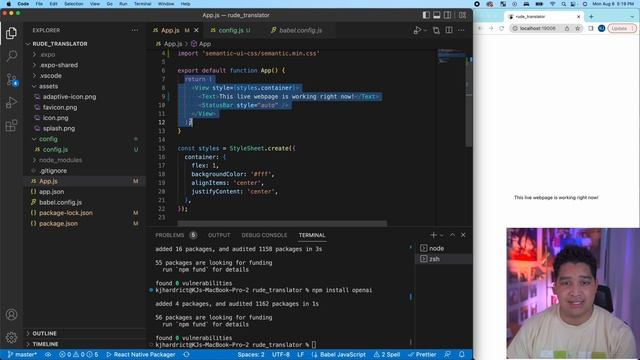Open the Terminal menu in menu bar
This screenshot has width=640, height=360.
(x=142, y=4)
